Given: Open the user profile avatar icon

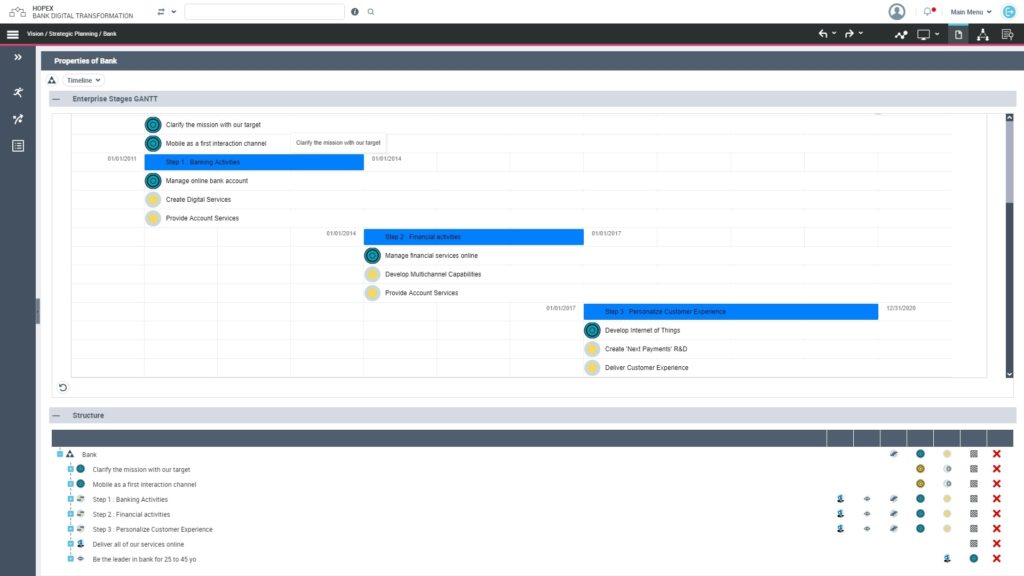Looking at the screenshot, I should click(897, 11).
